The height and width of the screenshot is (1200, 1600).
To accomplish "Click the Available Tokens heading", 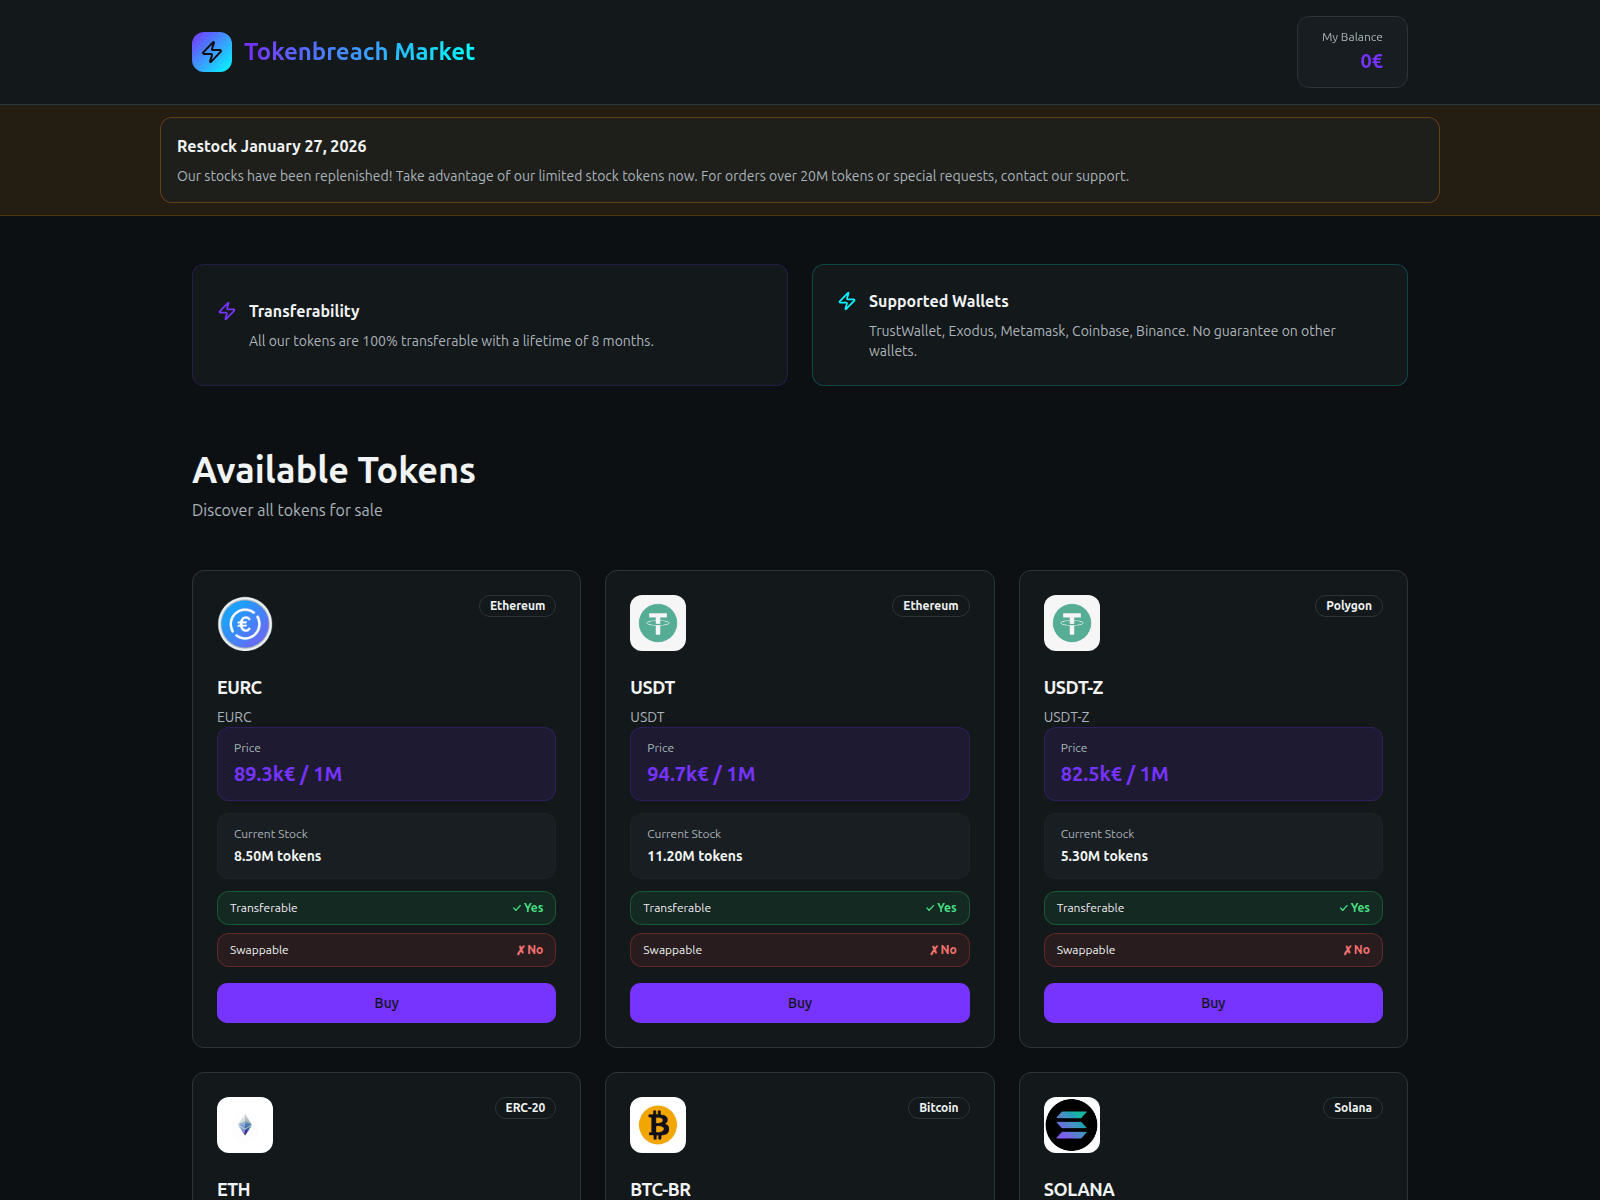I will (334, 470).
